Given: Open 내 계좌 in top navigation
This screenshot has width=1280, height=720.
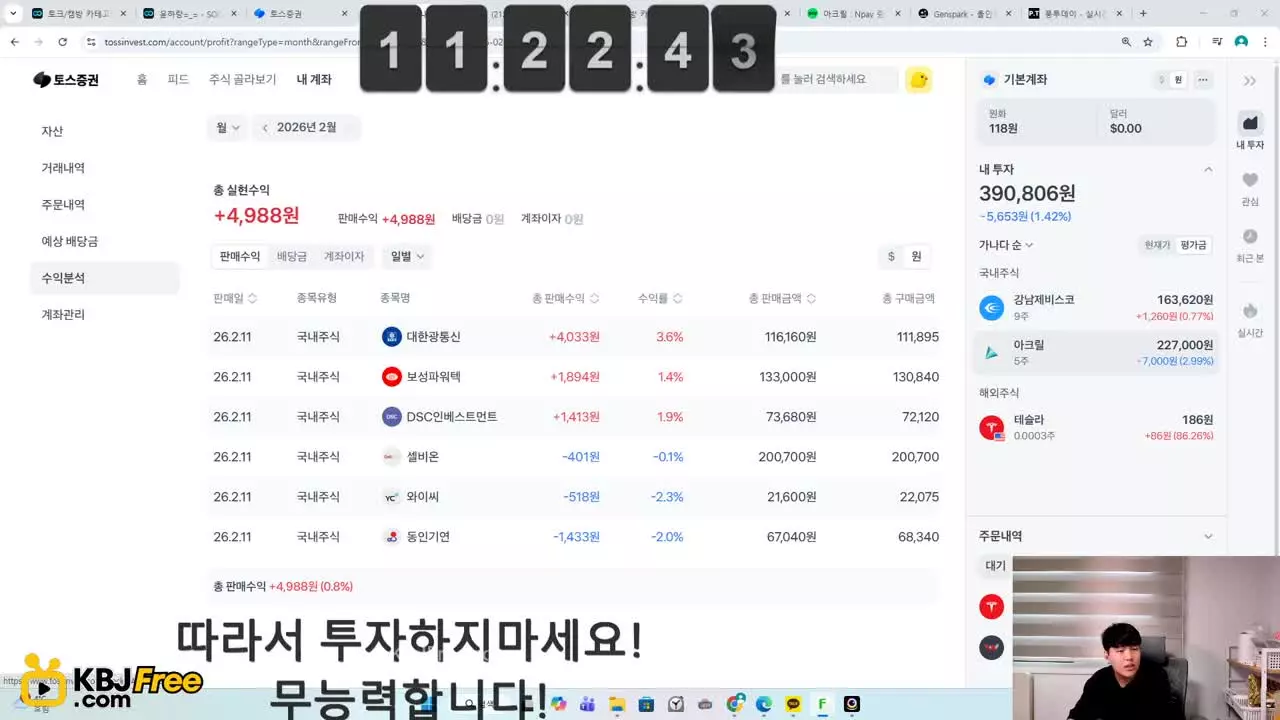Looking at the screenshot, I should pos(314,80).
